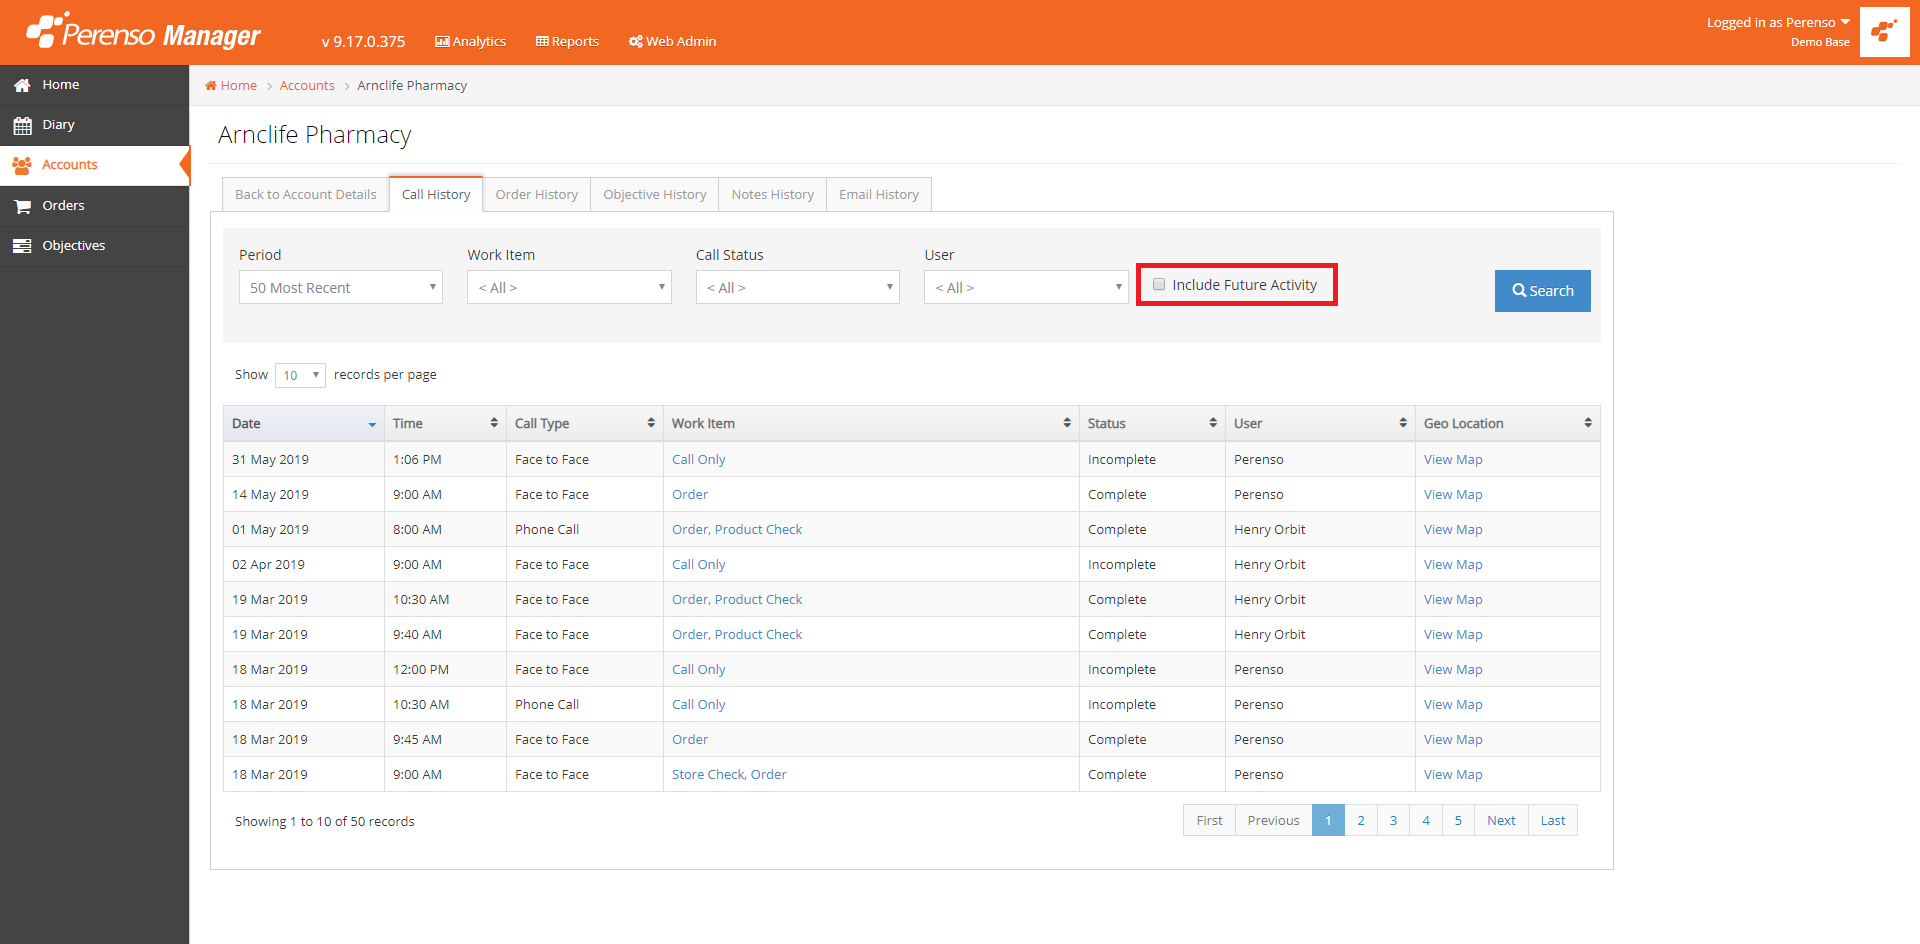Jump to the Last page of records

1553,820
